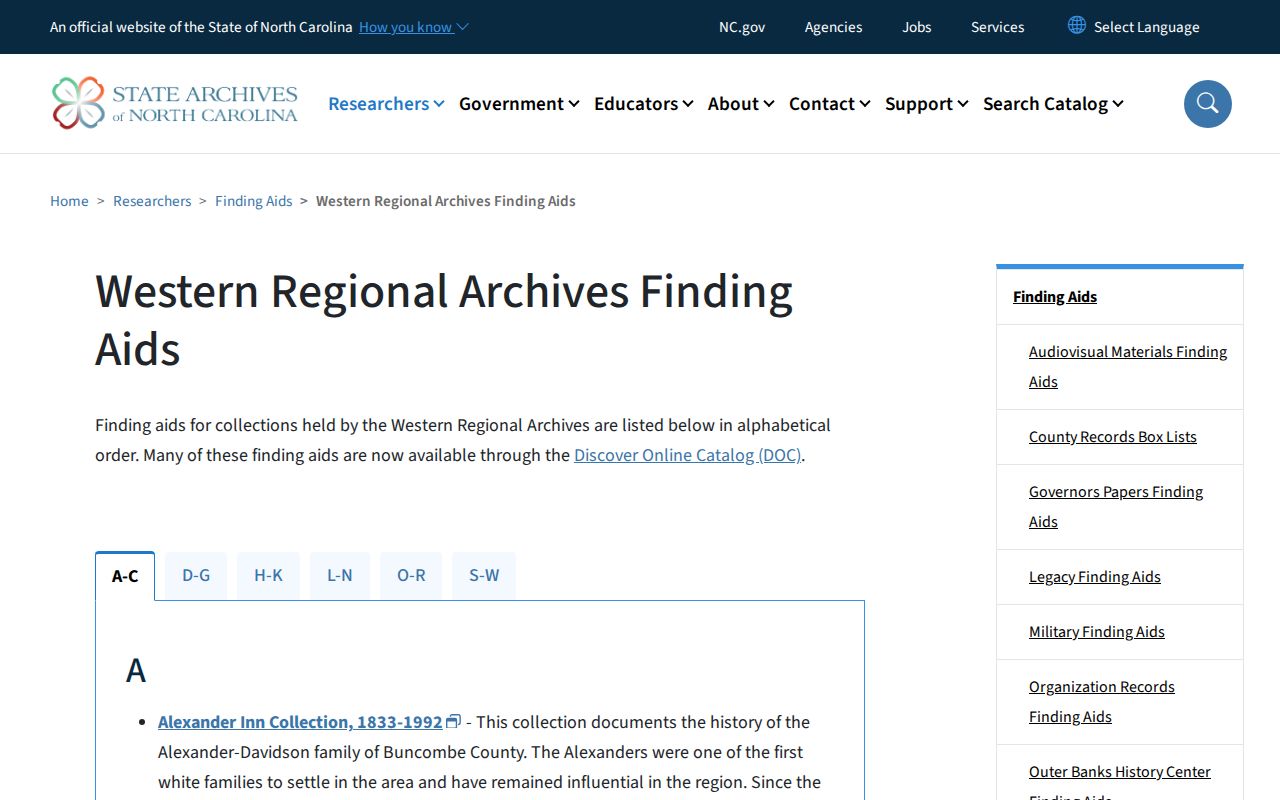The width and height of the screenshot is (1280, 800).
Task: Switch to the H-K tab
Action: pyautogui.click(x=268, y=575)
